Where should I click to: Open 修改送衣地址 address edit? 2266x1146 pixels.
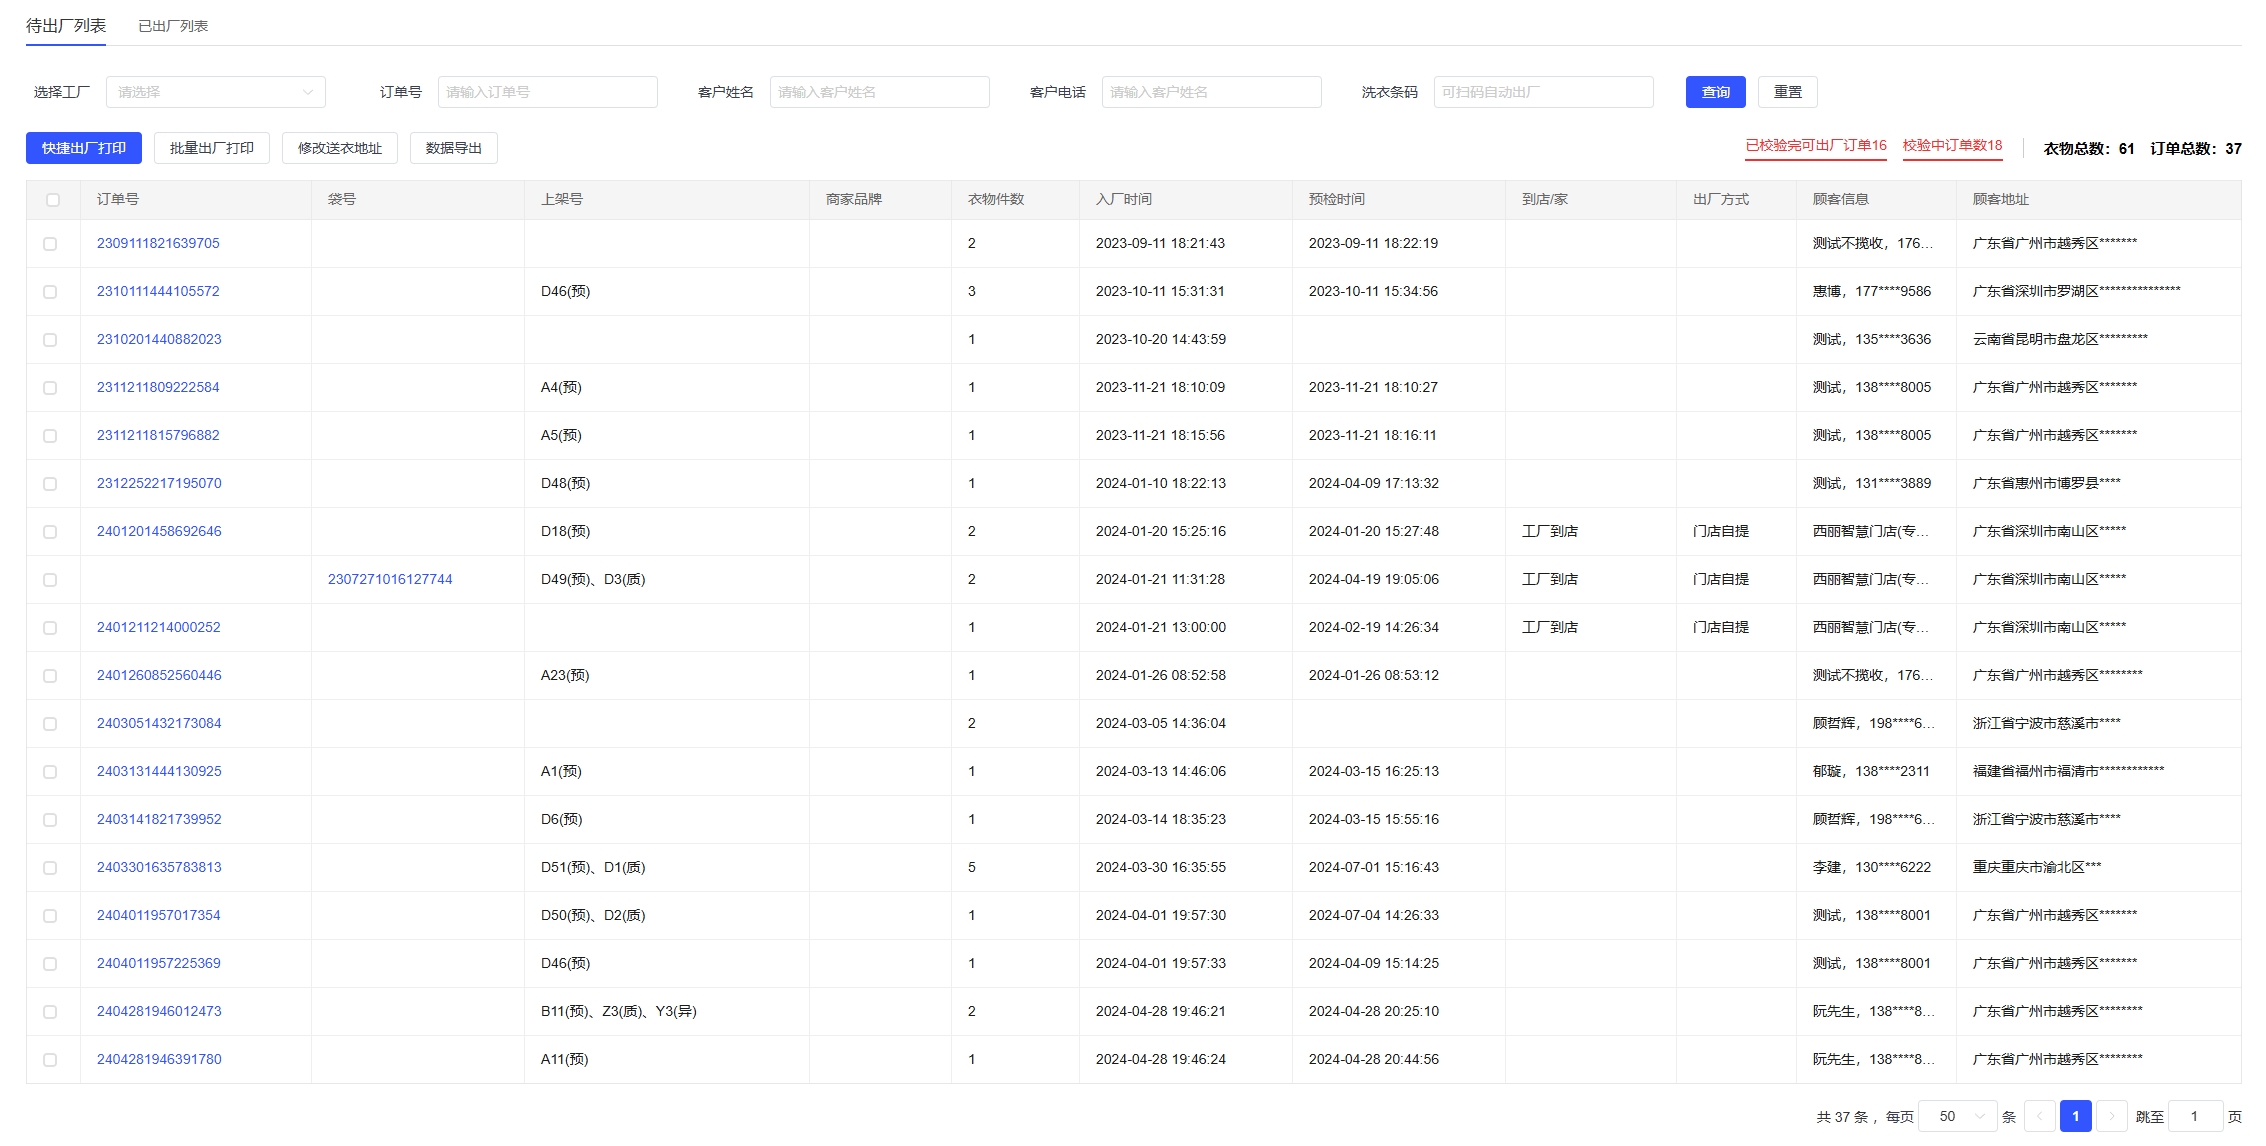coord(340,148)
